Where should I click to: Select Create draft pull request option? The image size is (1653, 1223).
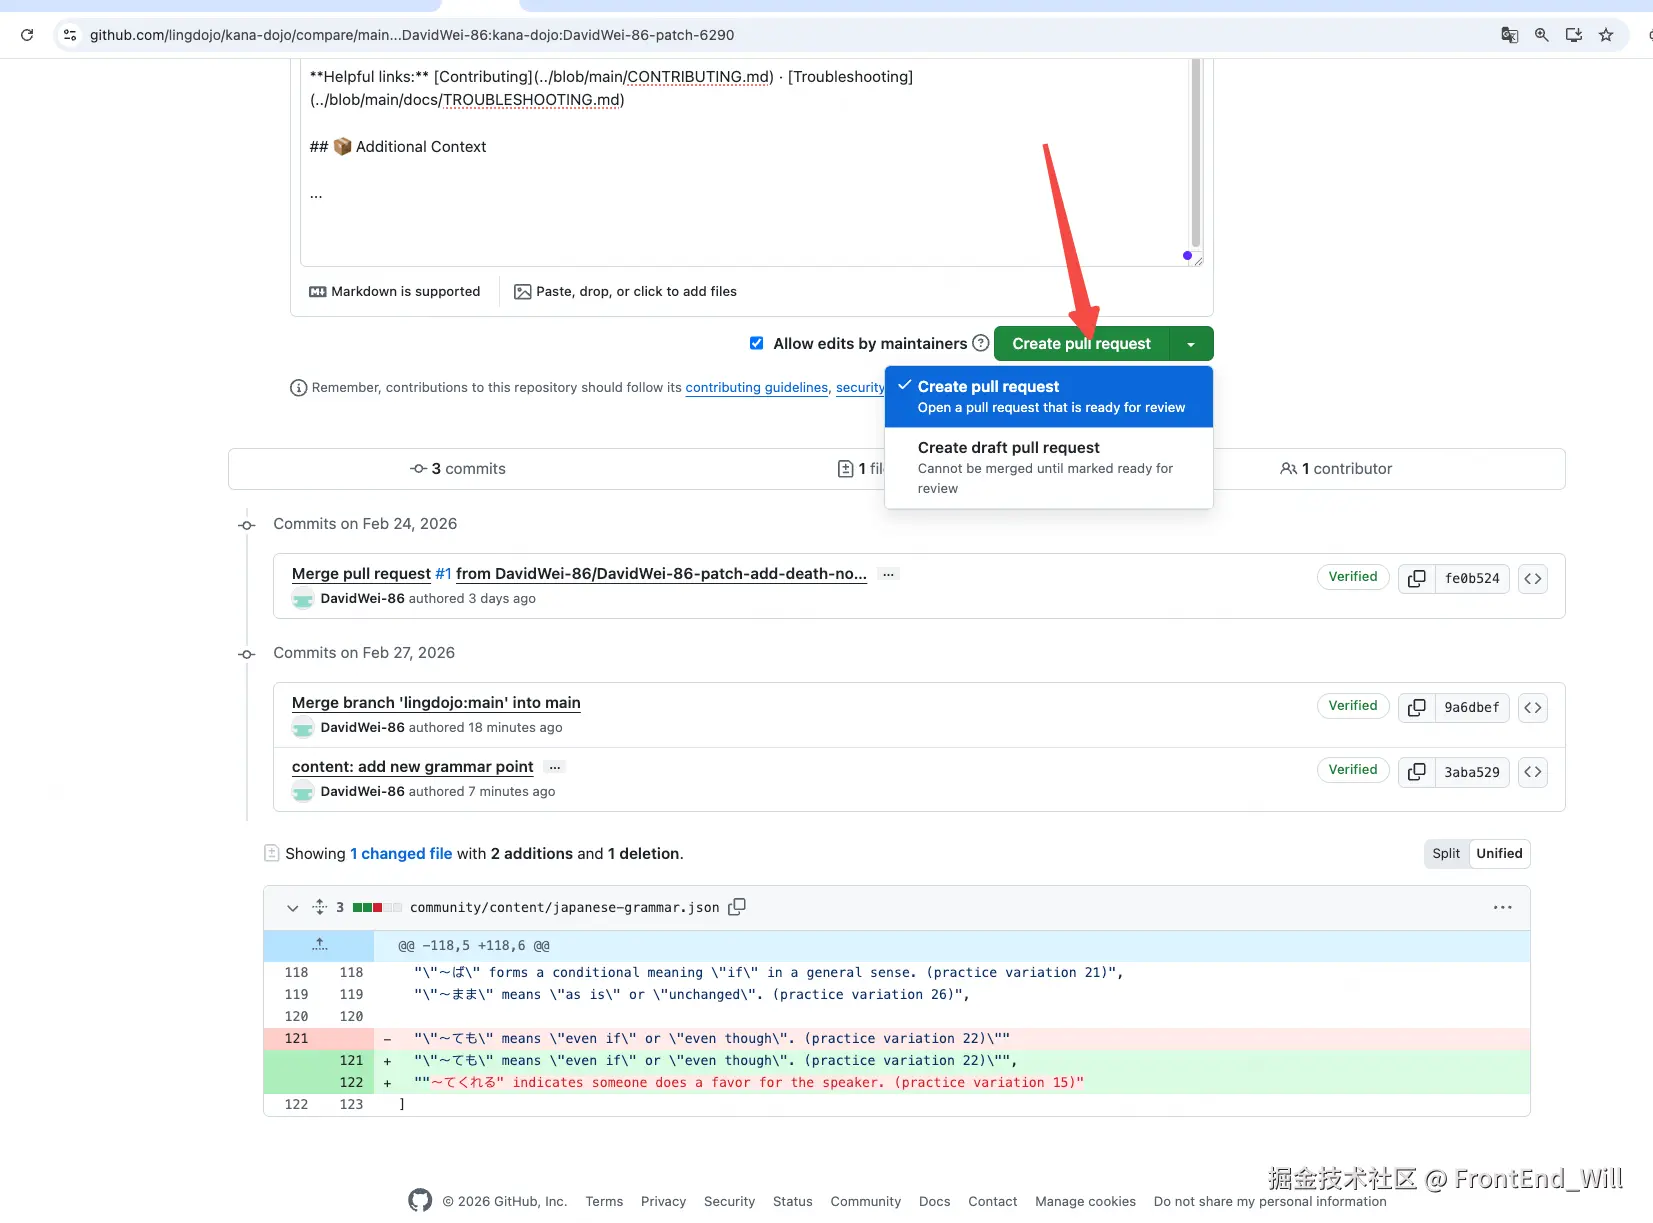click(x=1049, y=468)
